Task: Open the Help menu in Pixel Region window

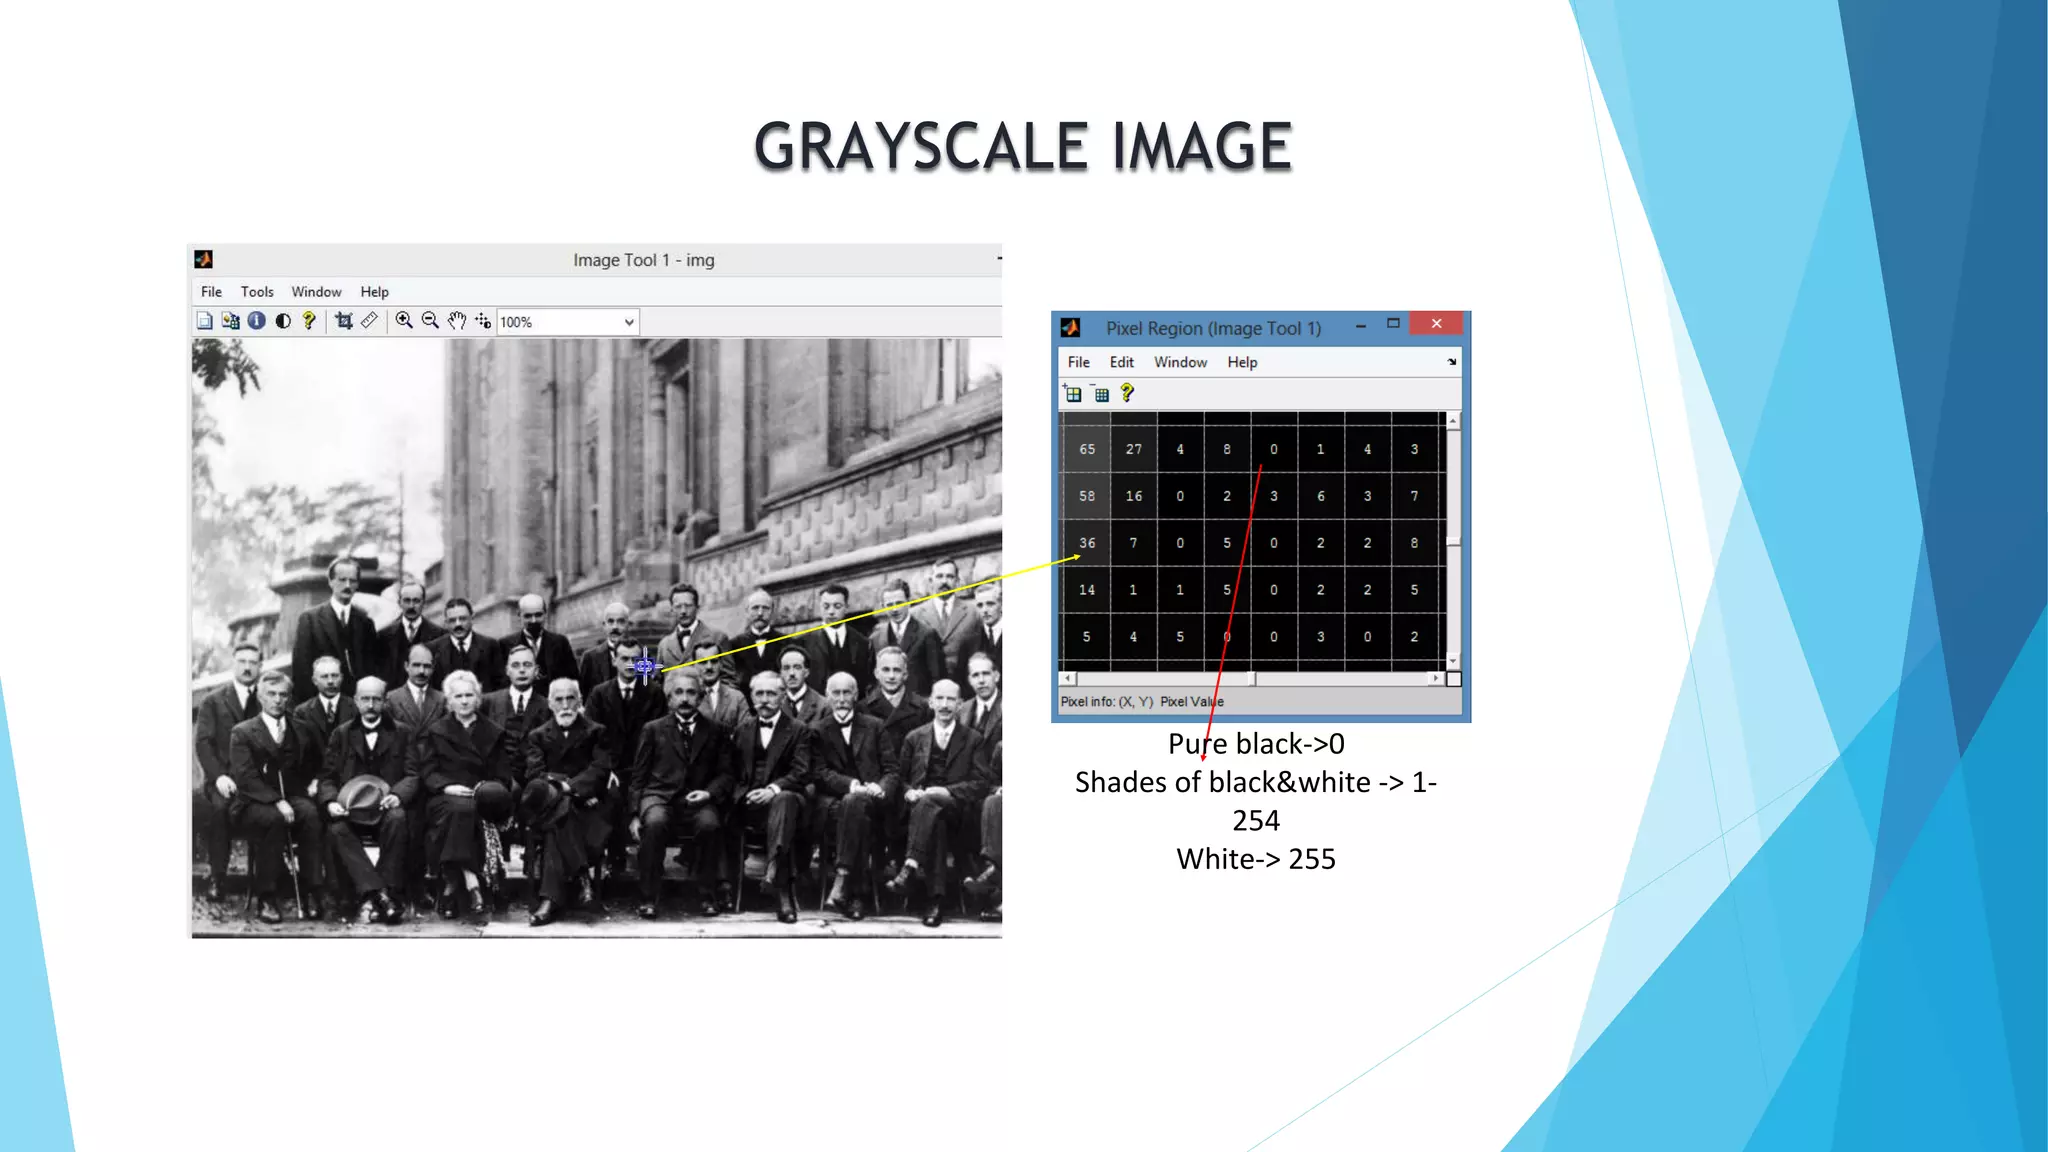Action: (x=1243, y=362)
